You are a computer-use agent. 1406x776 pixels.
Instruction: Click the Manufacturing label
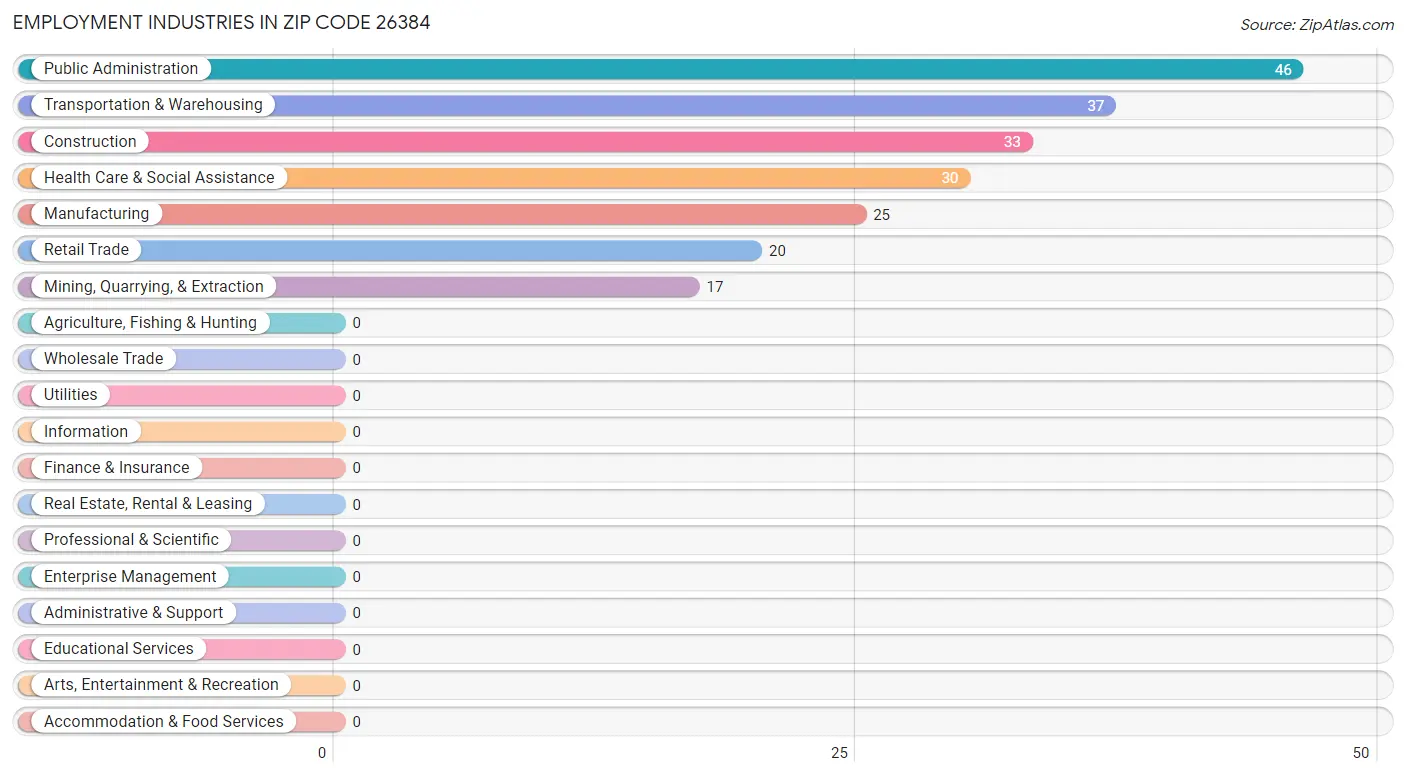pos(96,214)
